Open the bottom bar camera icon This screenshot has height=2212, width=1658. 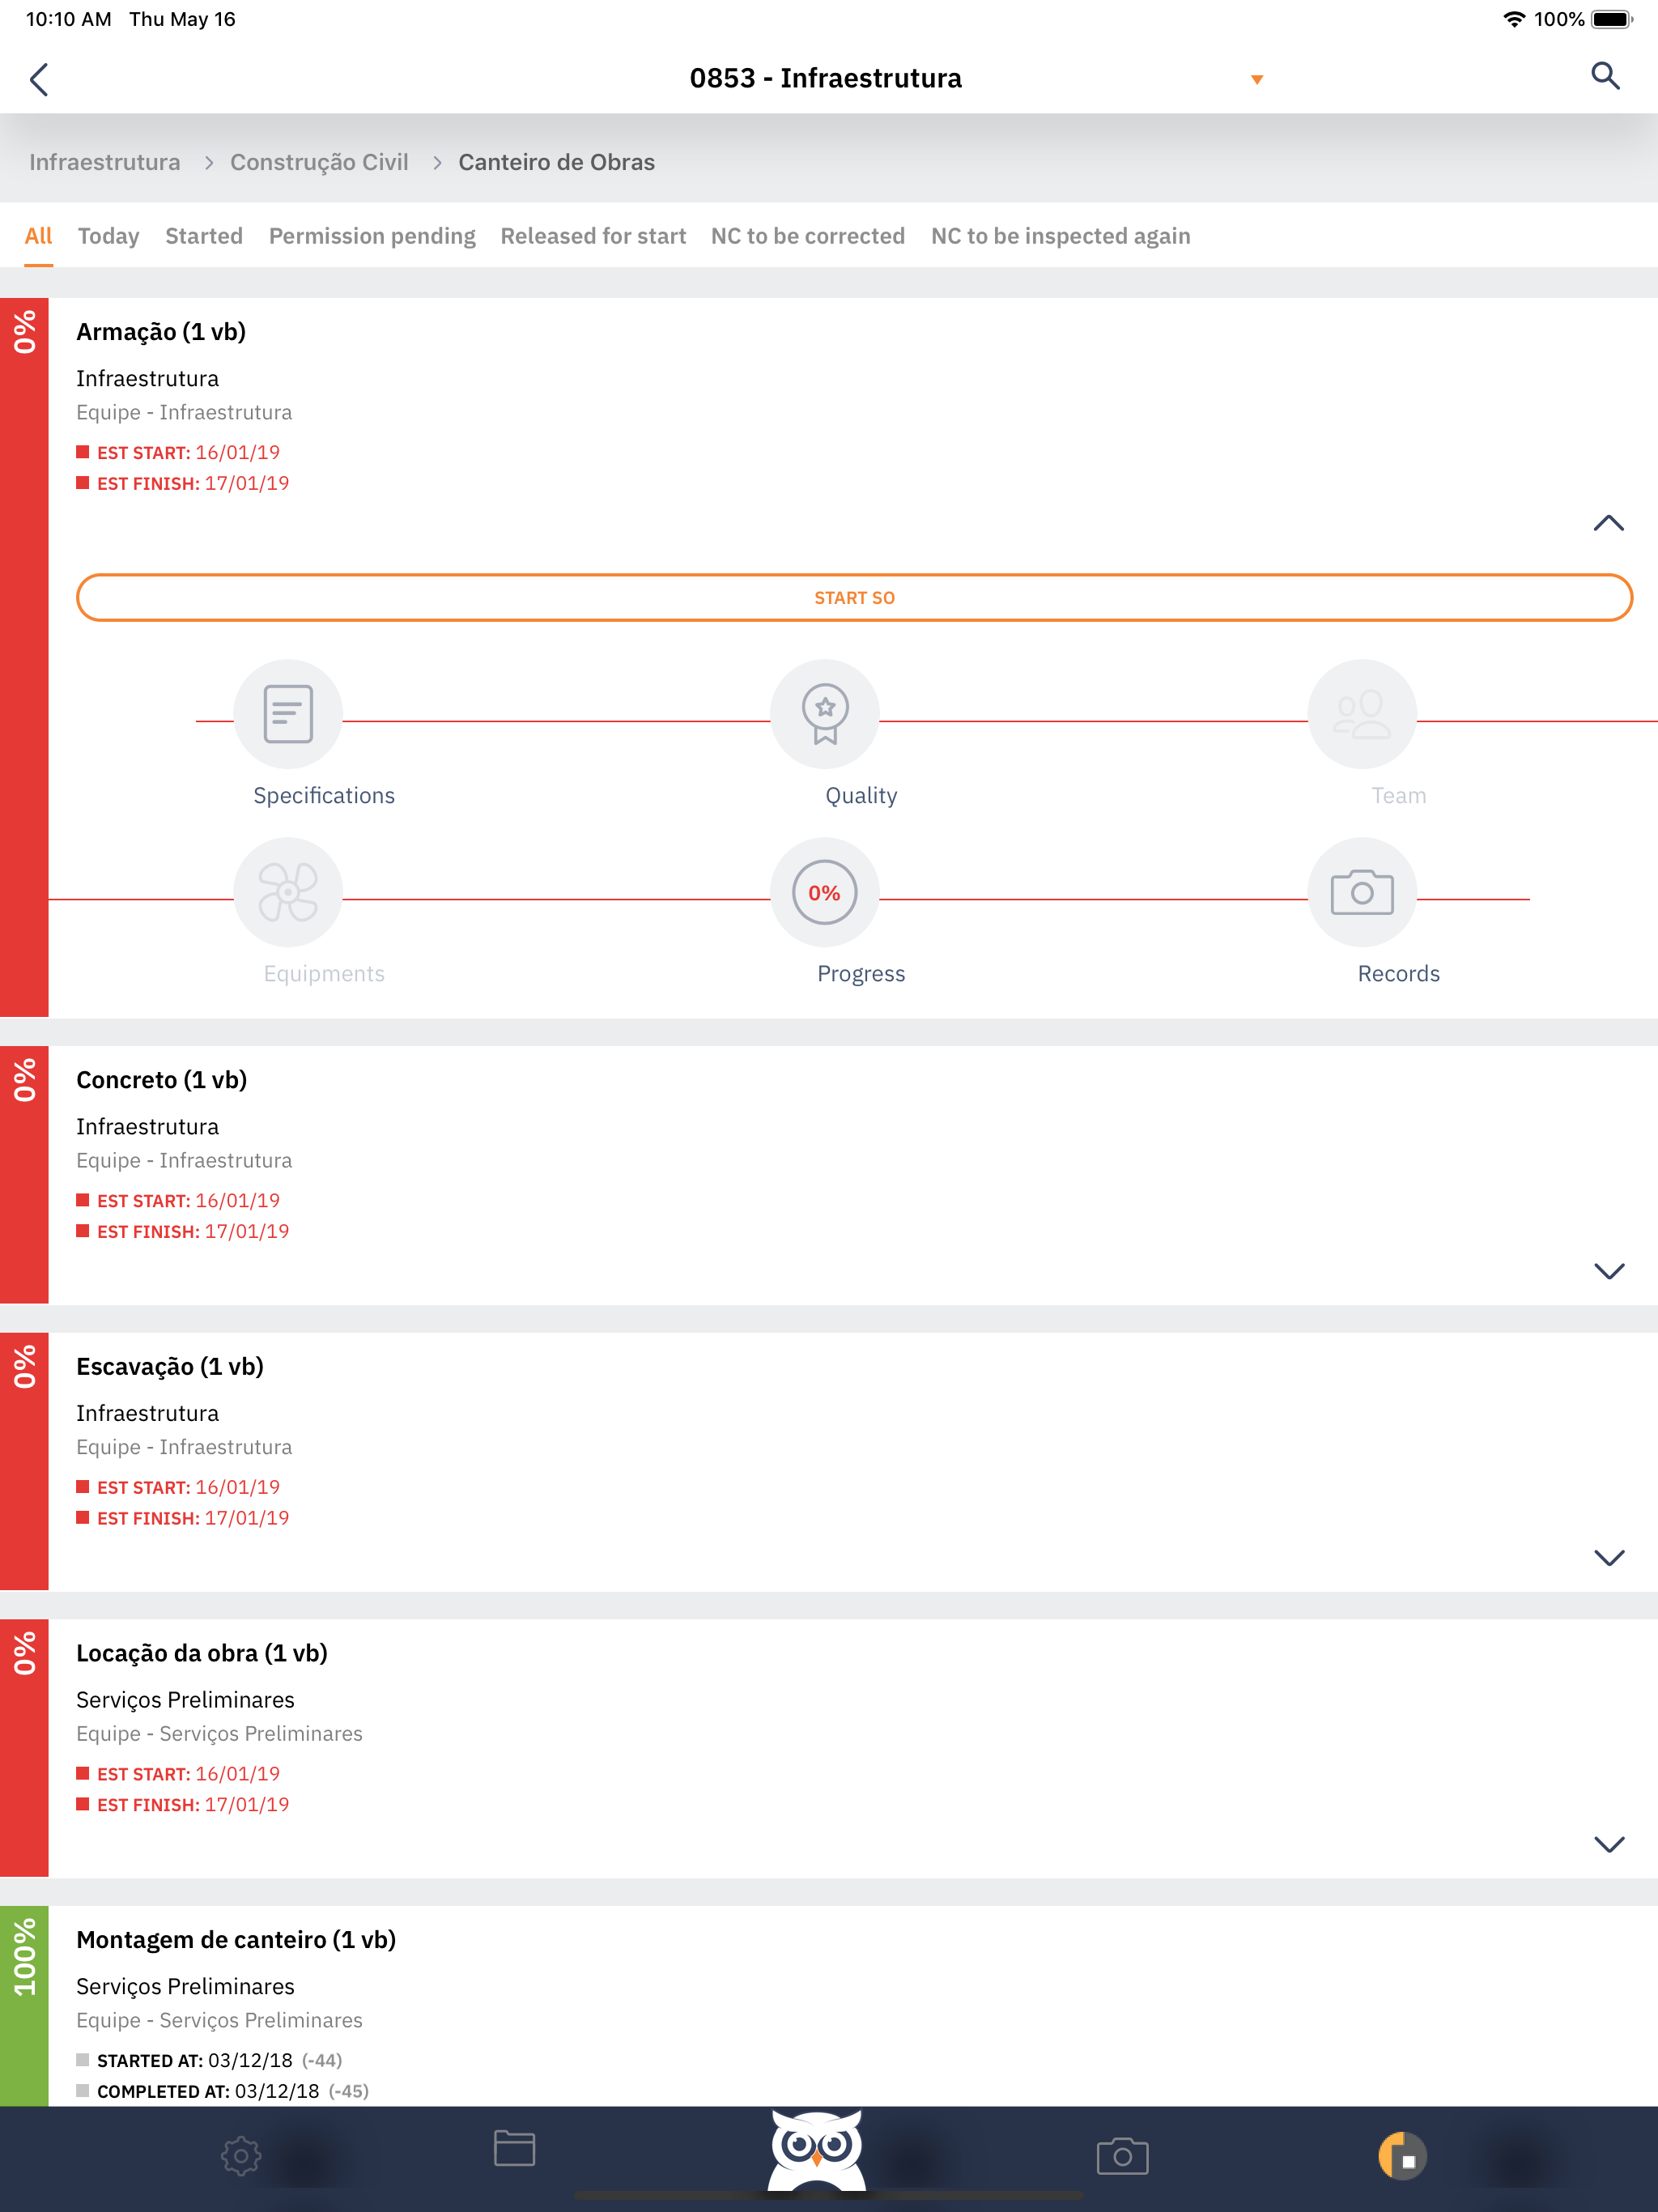[1122, 2156]
